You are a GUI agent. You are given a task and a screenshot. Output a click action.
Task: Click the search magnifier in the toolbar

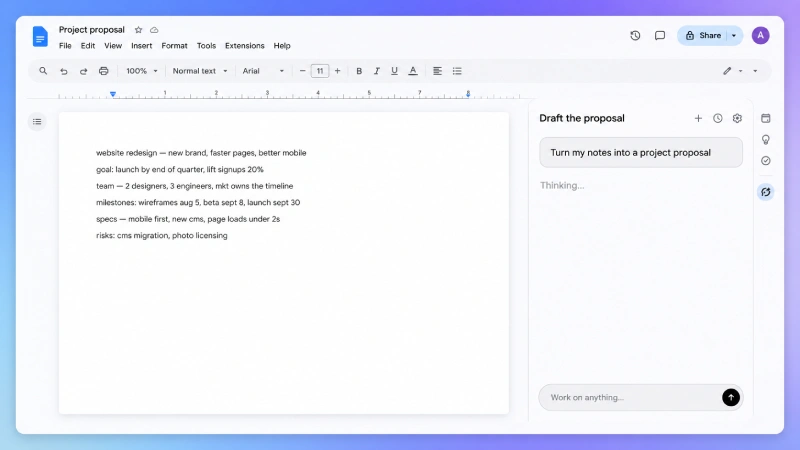(x=43, y=71)
